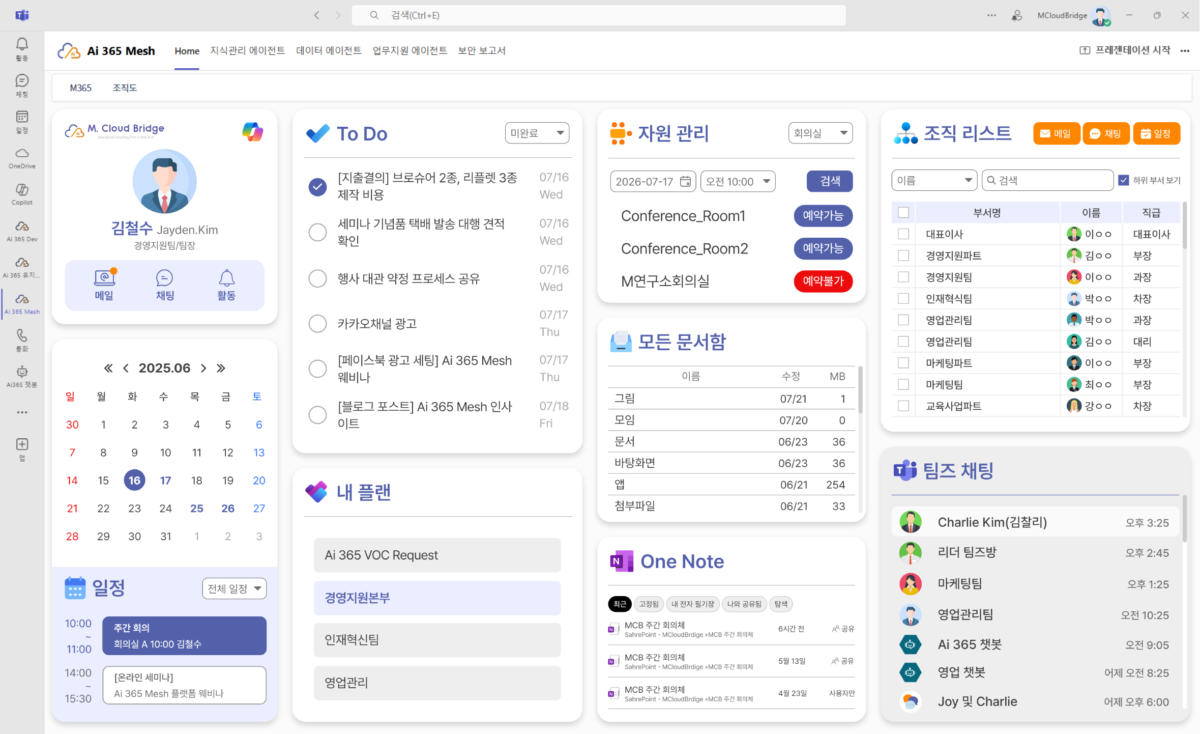The height and width of the screenshot is (734, 1200).
Task: Go to next month in the calendar
Action: click(203, 368)
